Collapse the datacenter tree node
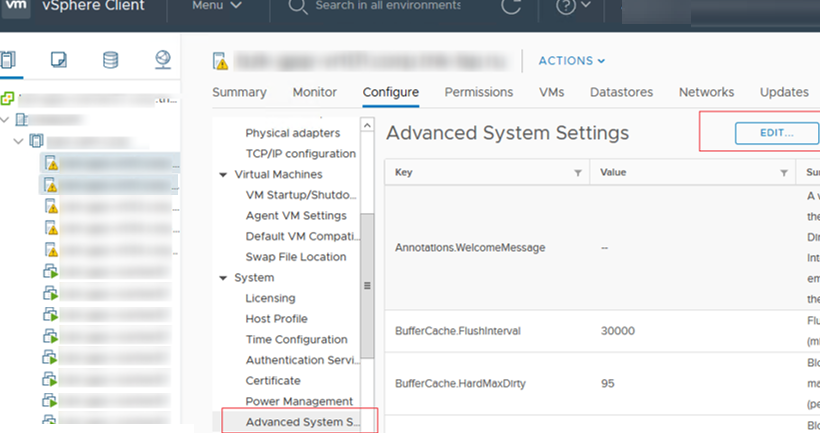Screen dimensions: 820x433 (5, 120)
